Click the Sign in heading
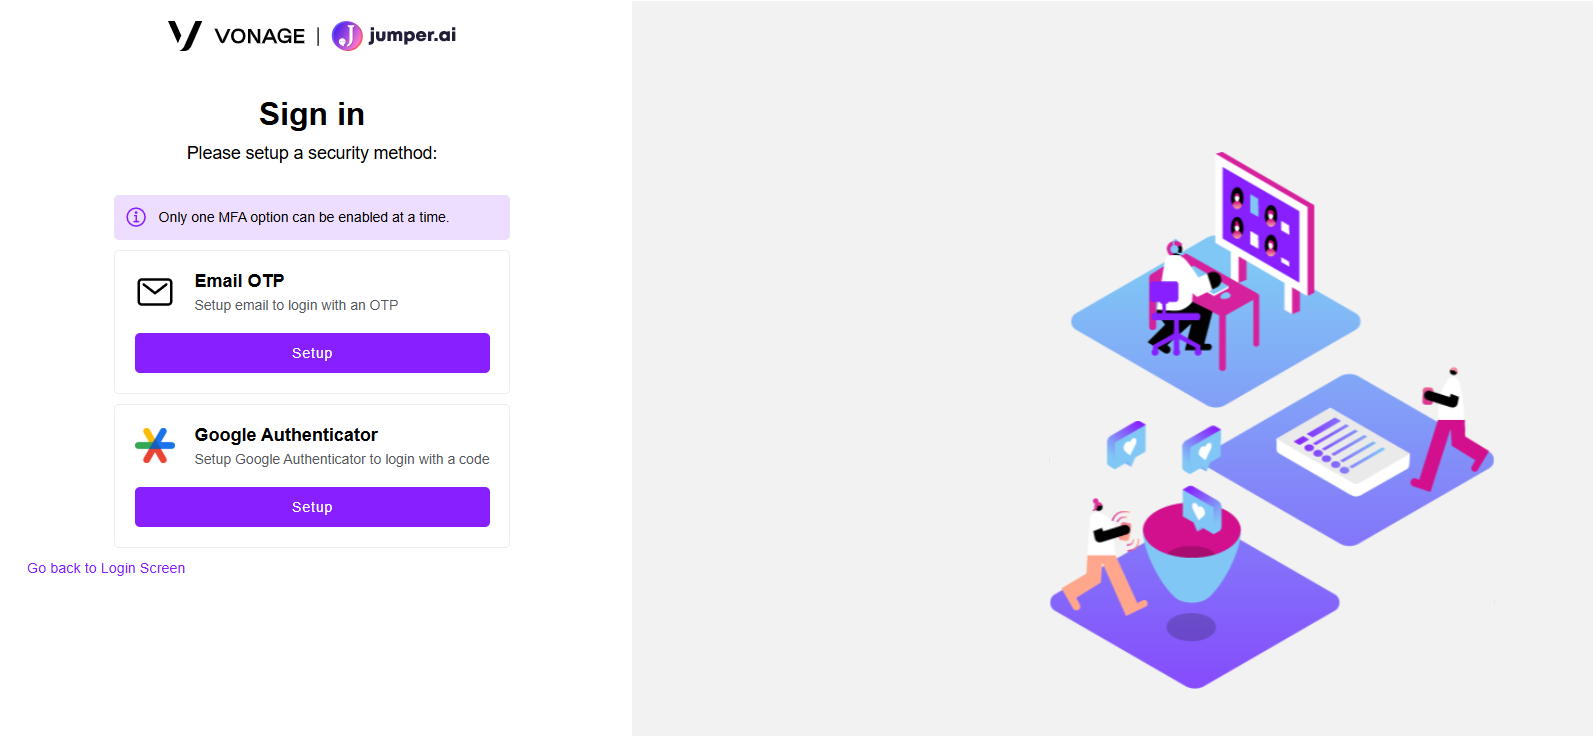 [x=312, y=114]
